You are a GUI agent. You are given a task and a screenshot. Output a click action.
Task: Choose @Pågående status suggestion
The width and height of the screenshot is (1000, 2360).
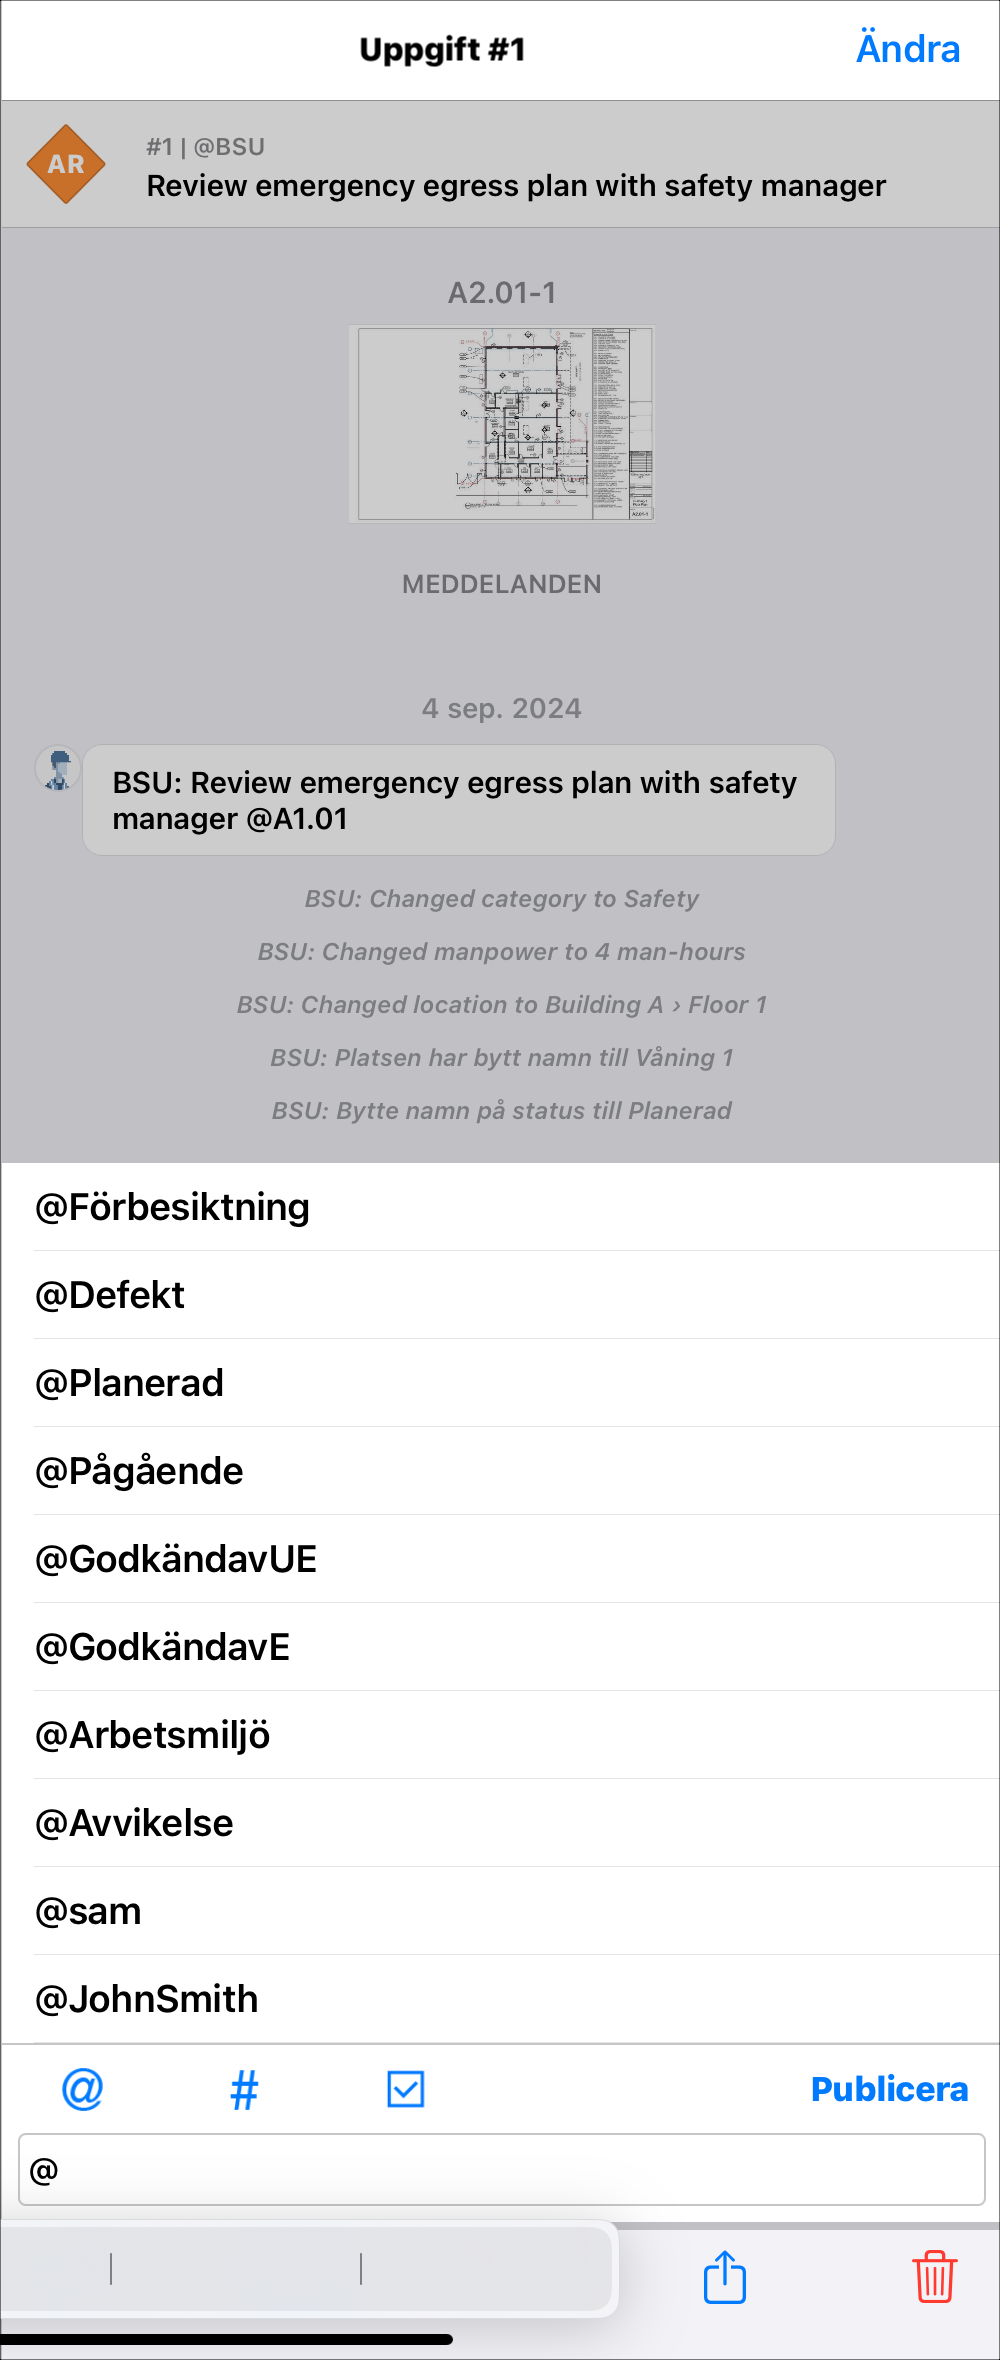[139, 1471]
